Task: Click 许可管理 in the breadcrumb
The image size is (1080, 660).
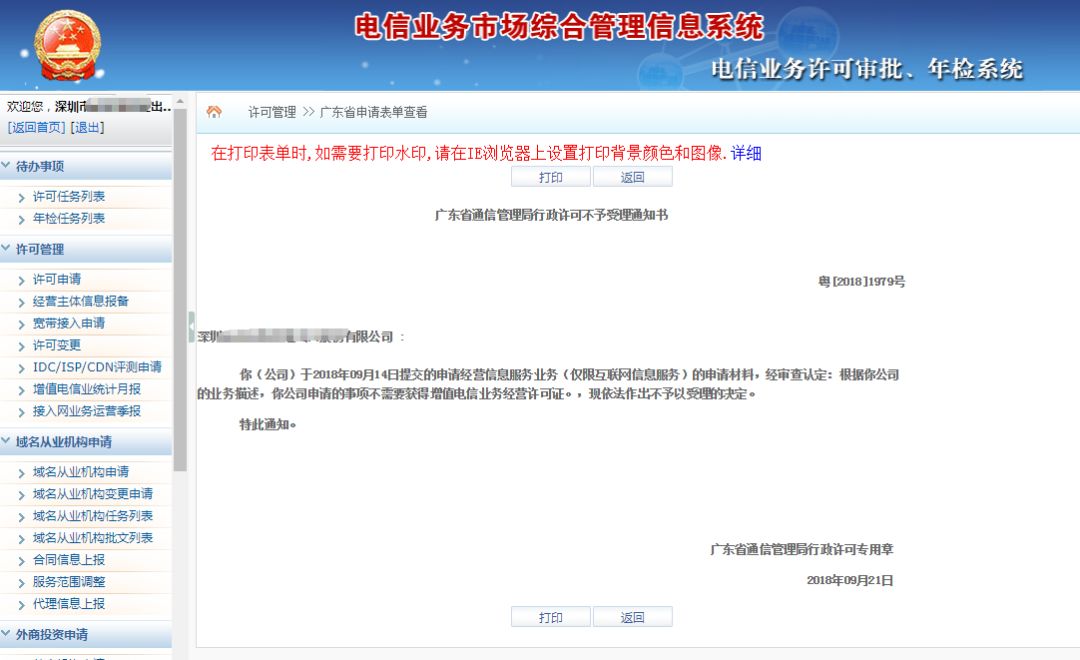Action: (272, 112)
